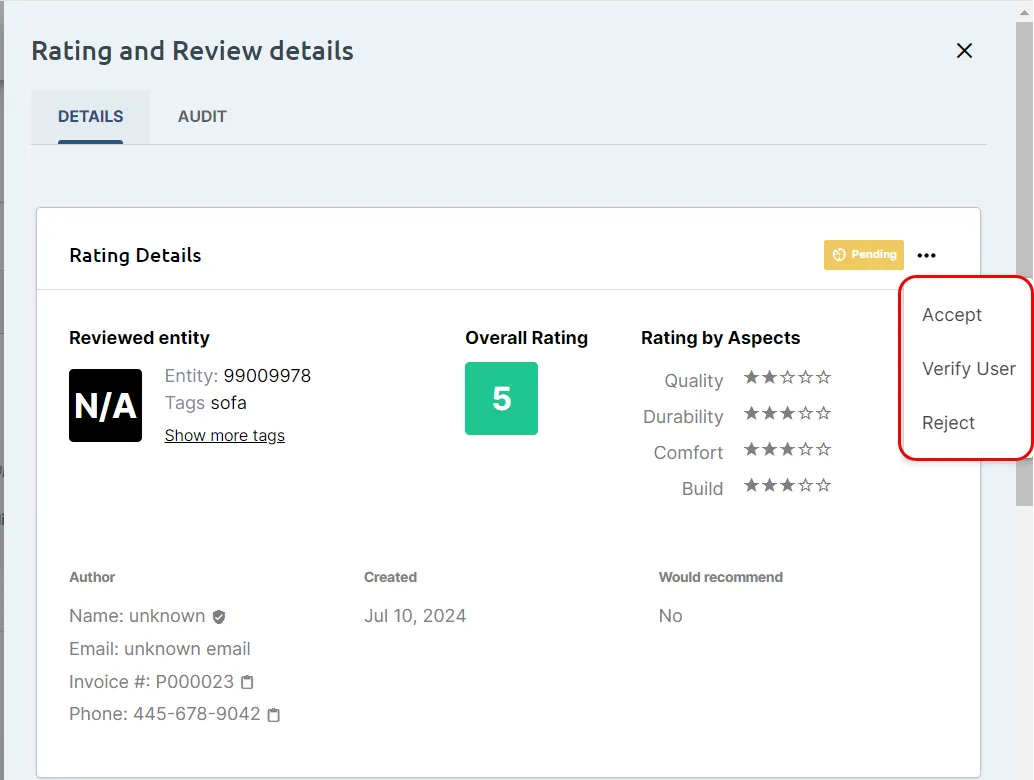Open the three-dot actions menu
1034x780 pixels.
pos(927,255)
